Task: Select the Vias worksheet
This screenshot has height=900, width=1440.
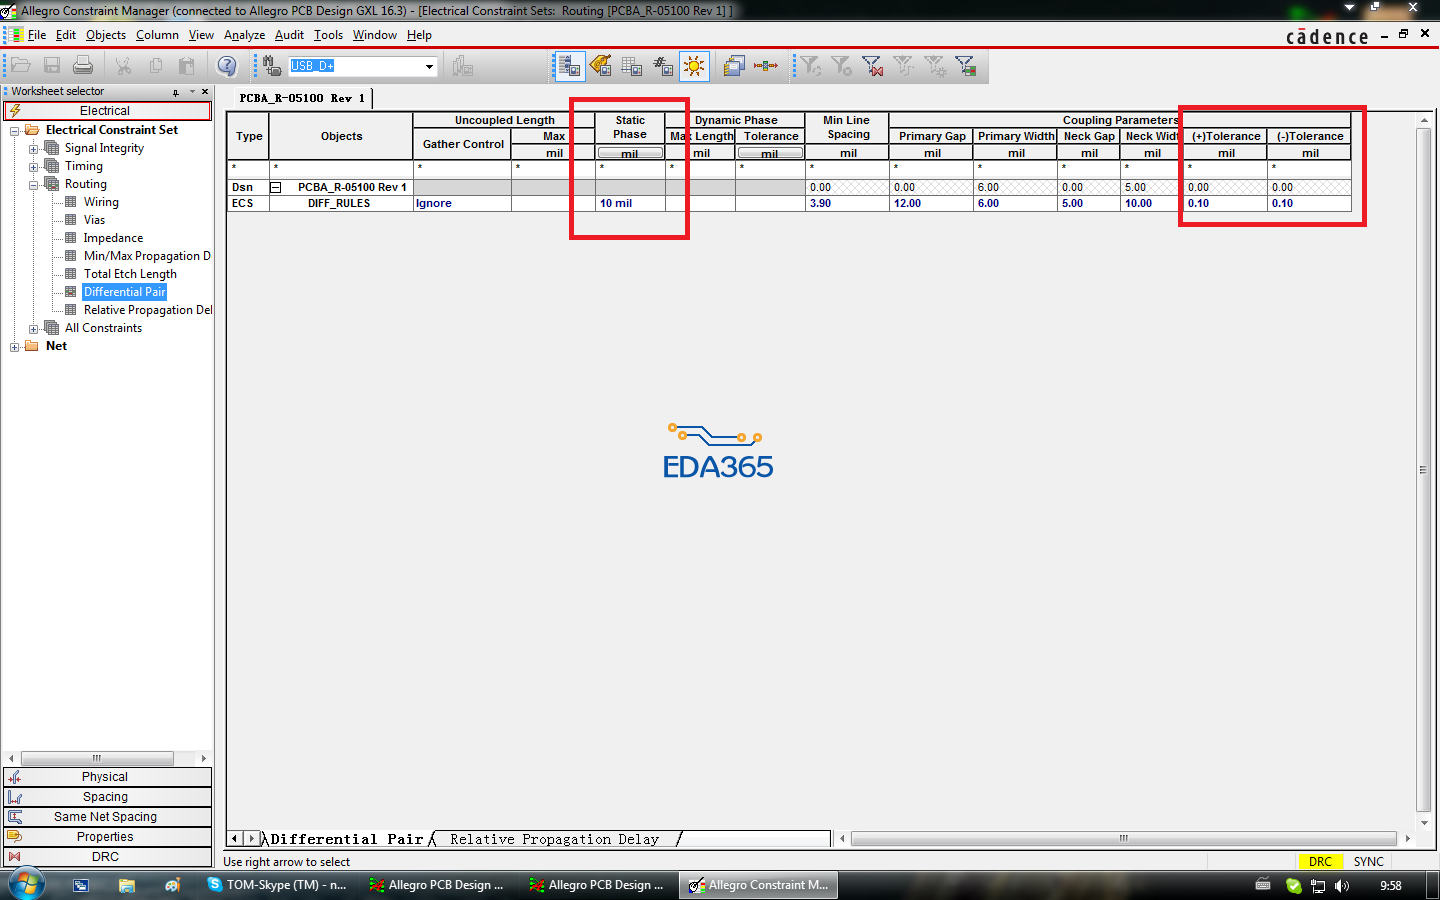Action: coord(94,220)
